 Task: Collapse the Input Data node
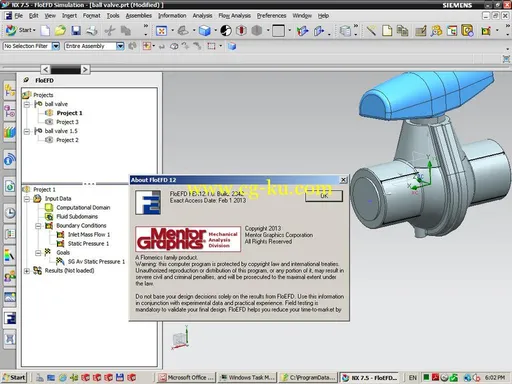coord(27,199)
